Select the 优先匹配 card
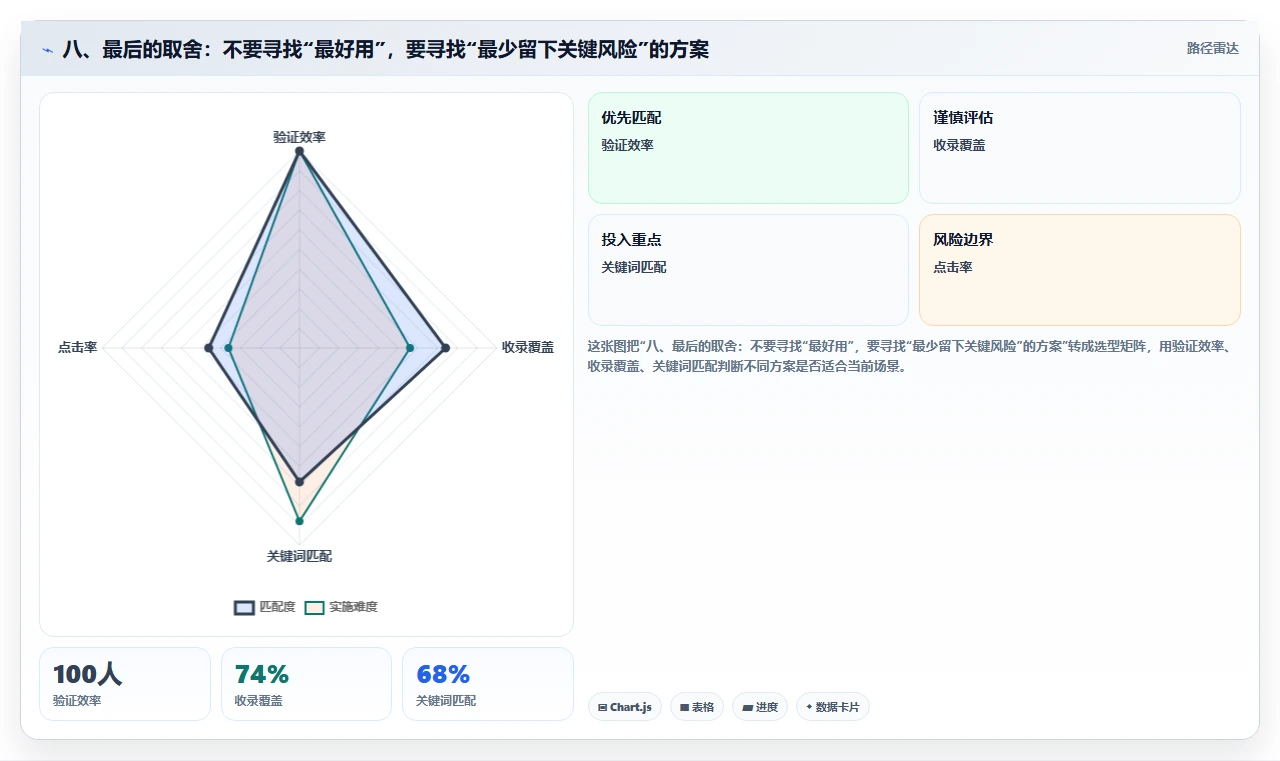The height and width of the screenshot is (761, 1280). (x=748, y=148)
